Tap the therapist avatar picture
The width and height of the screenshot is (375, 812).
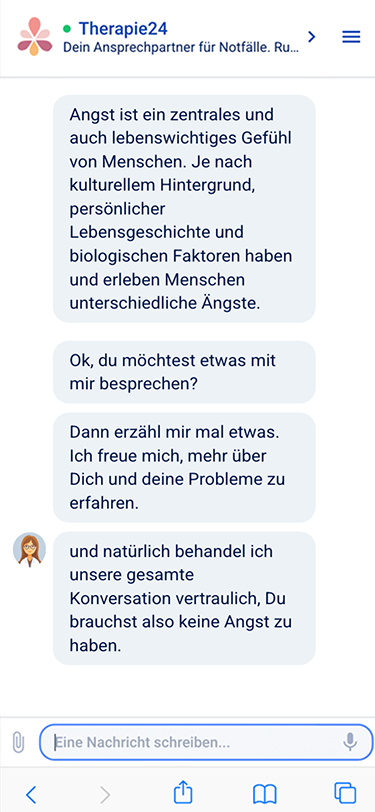[29, 549]
